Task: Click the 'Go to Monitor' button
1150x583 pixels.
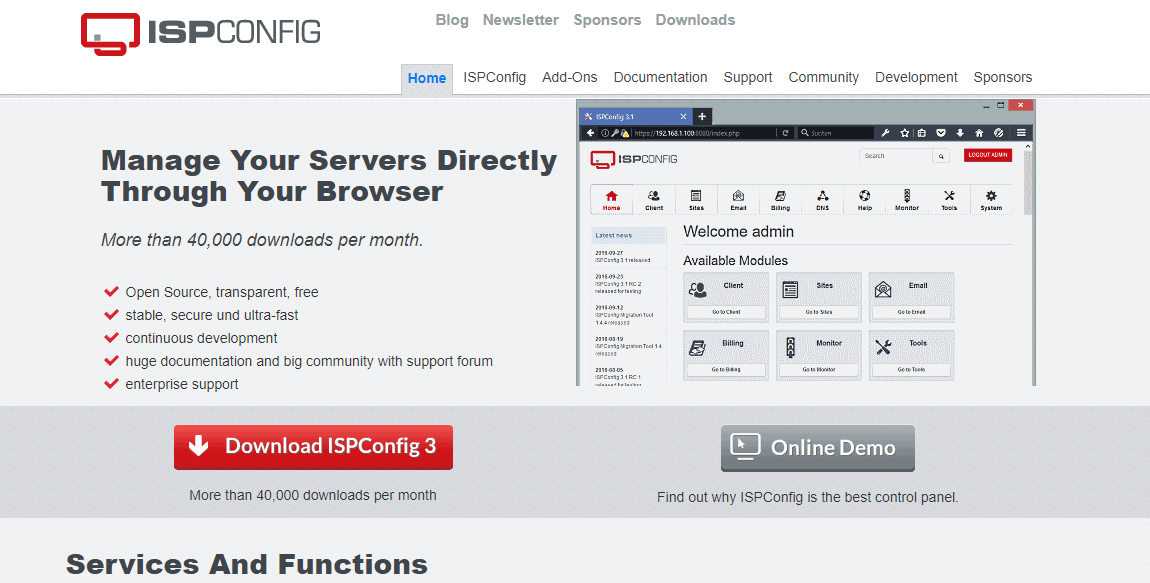Action: click(818, 370)
